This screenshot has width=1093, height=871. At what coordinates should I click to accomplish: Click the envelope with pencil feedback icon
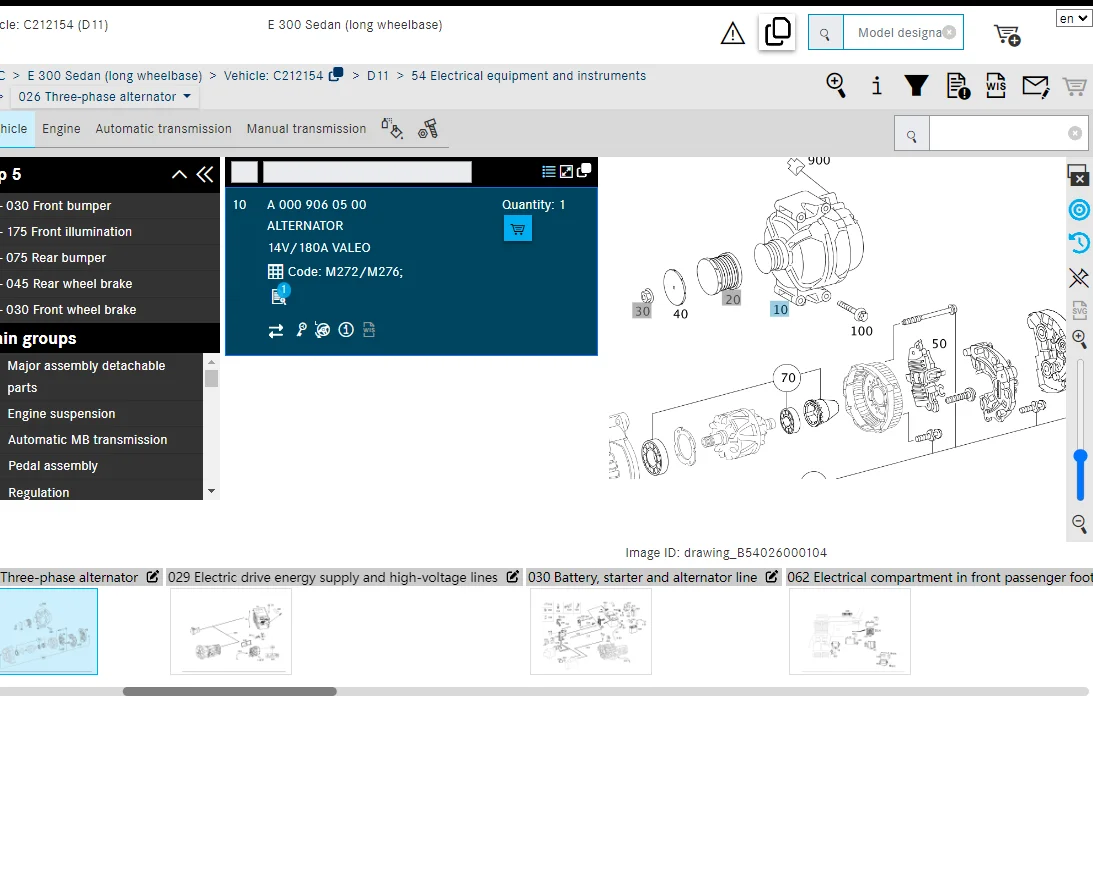(x=1036, y=86)
